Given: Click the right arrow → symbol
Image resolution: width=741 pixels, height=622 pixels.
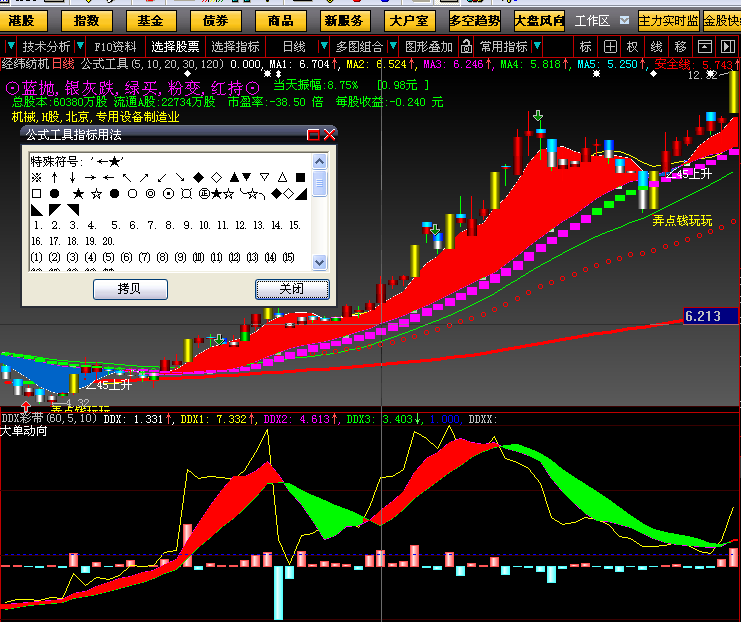Looking at the screenshot, I should point(90,178).
